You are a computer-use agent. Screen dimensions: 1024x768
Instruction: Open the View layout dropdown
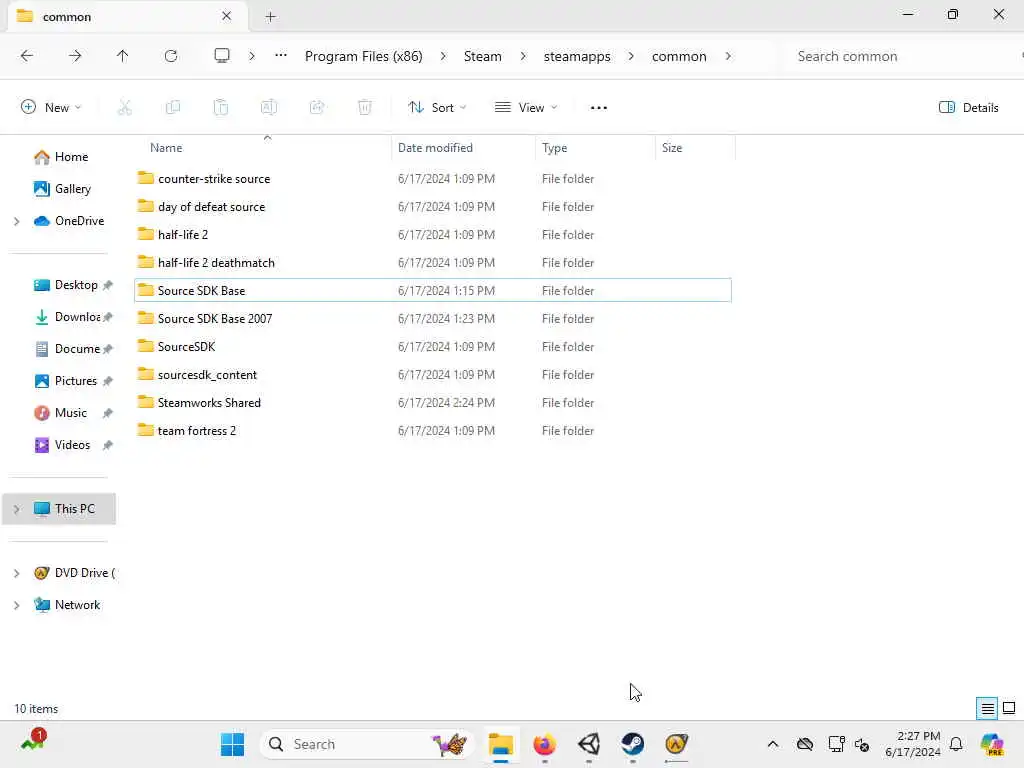click(526, 108)
